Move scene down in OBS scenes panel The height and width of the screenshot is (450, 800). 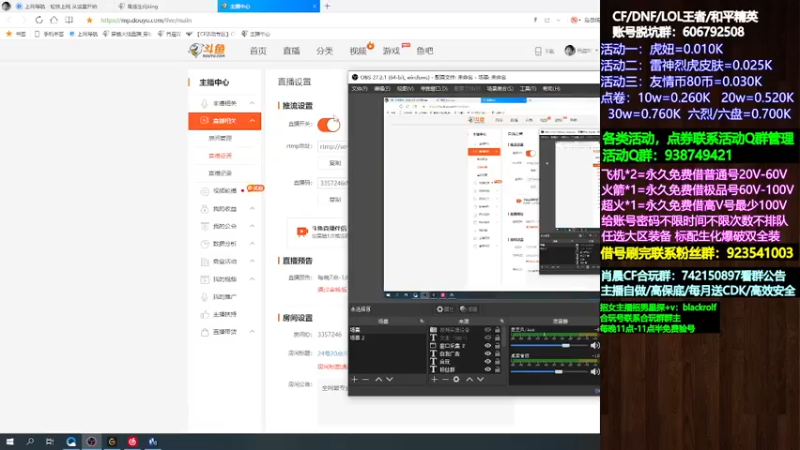coord(390,379)
